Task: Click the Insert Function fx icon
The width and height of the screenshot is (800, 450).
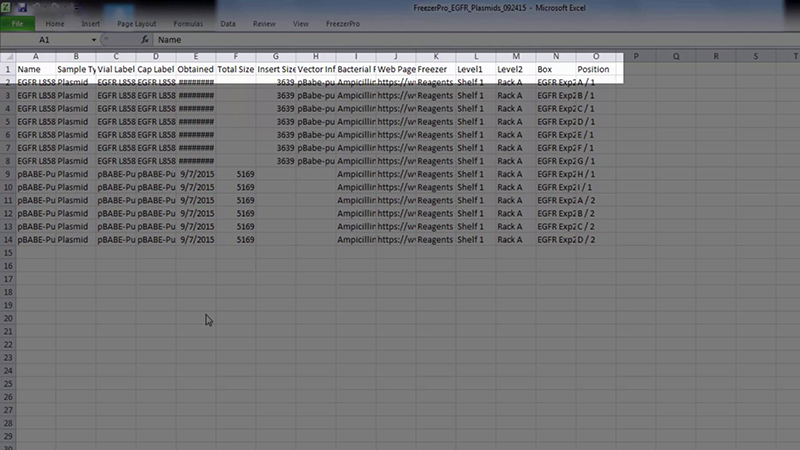Action: [x=145, y=40]
